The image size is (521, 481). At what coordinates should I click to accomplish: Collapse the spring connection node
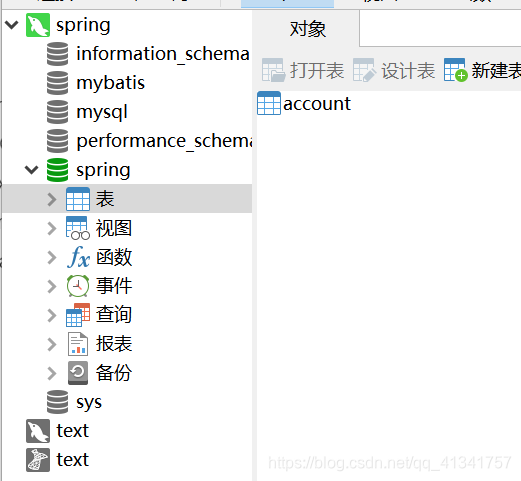(12, 25)
